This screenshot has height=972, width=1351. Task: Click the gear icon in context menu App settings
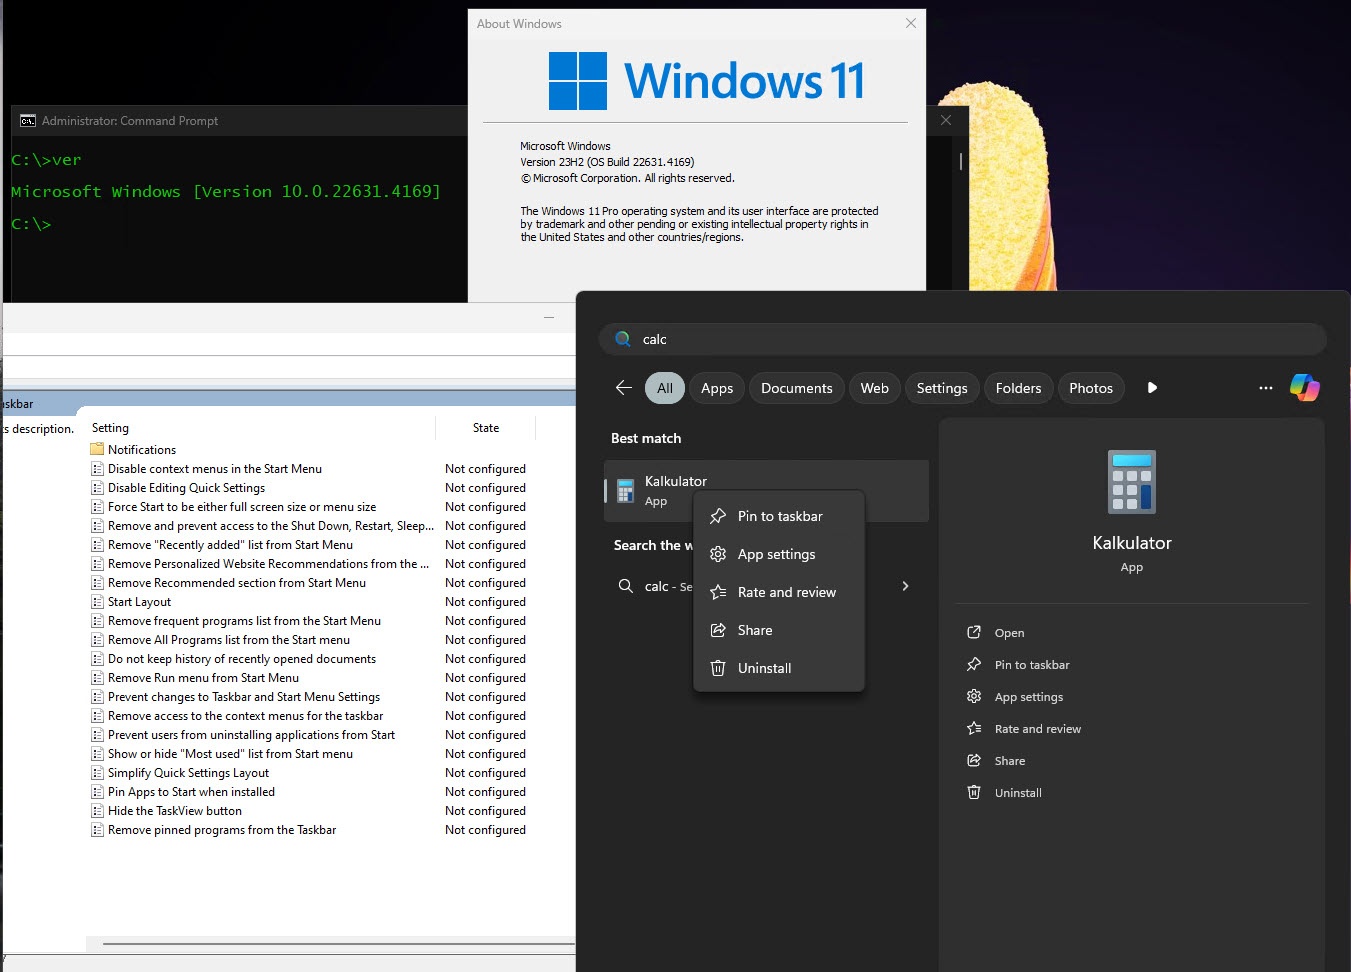tap(718, 554)
